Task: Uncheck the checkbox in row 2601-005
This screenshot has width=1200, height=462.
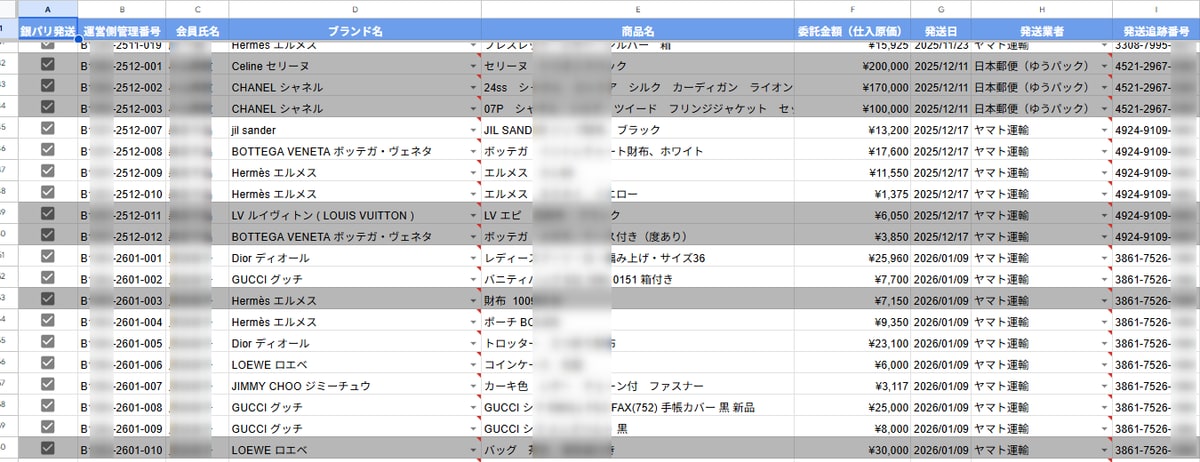Action: 47,342
